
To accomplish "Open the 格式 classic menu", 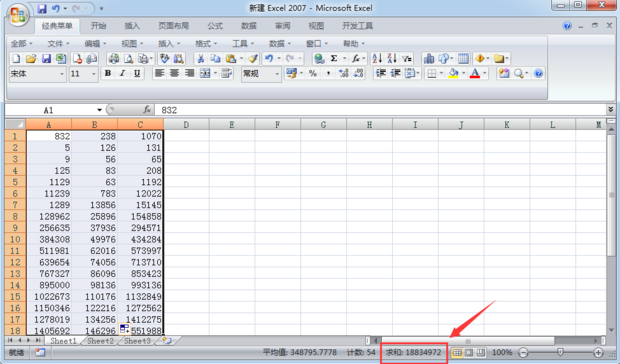I will (206, 43).
